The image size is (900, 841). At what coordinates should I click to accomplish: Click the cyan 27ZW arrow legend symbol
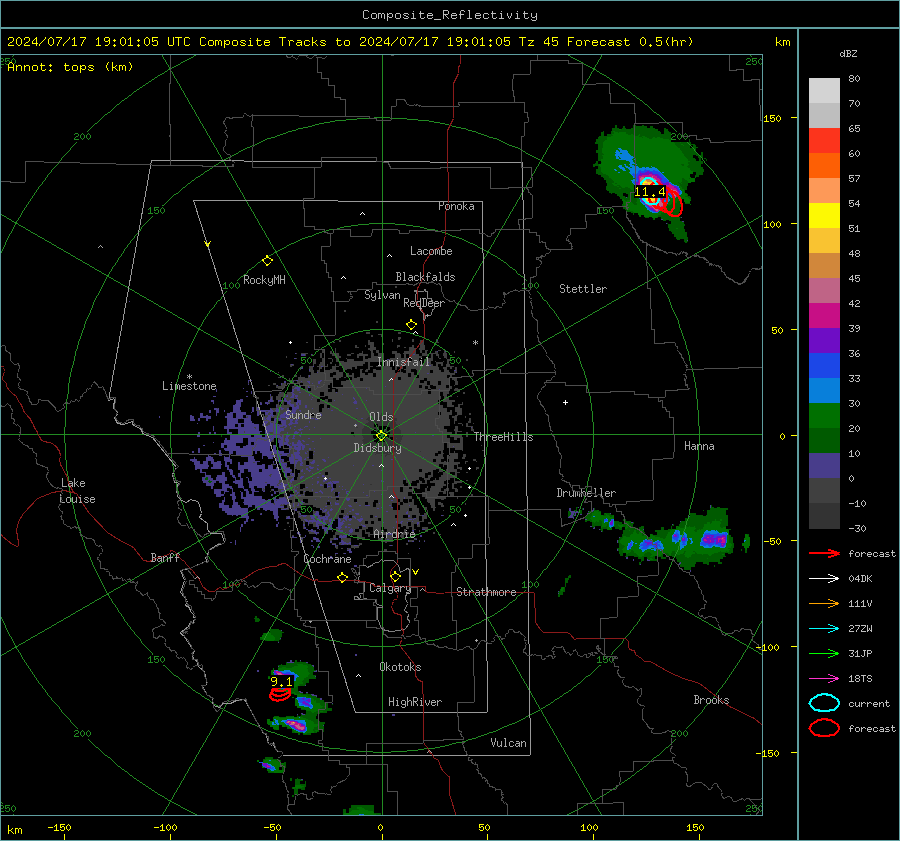pos(824,629)
